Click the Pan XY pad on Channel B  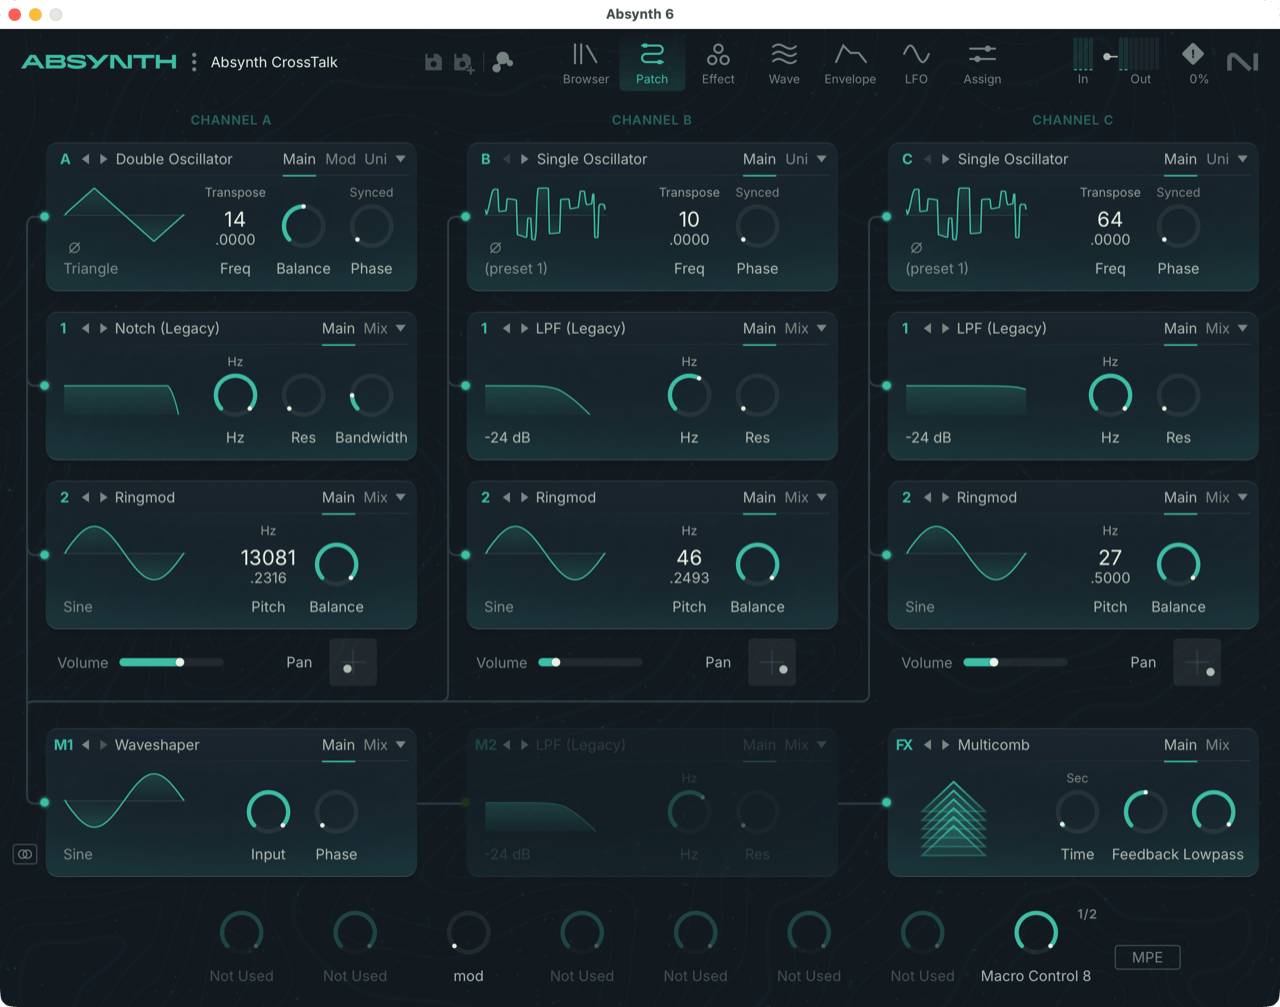[x=771, y=662]
